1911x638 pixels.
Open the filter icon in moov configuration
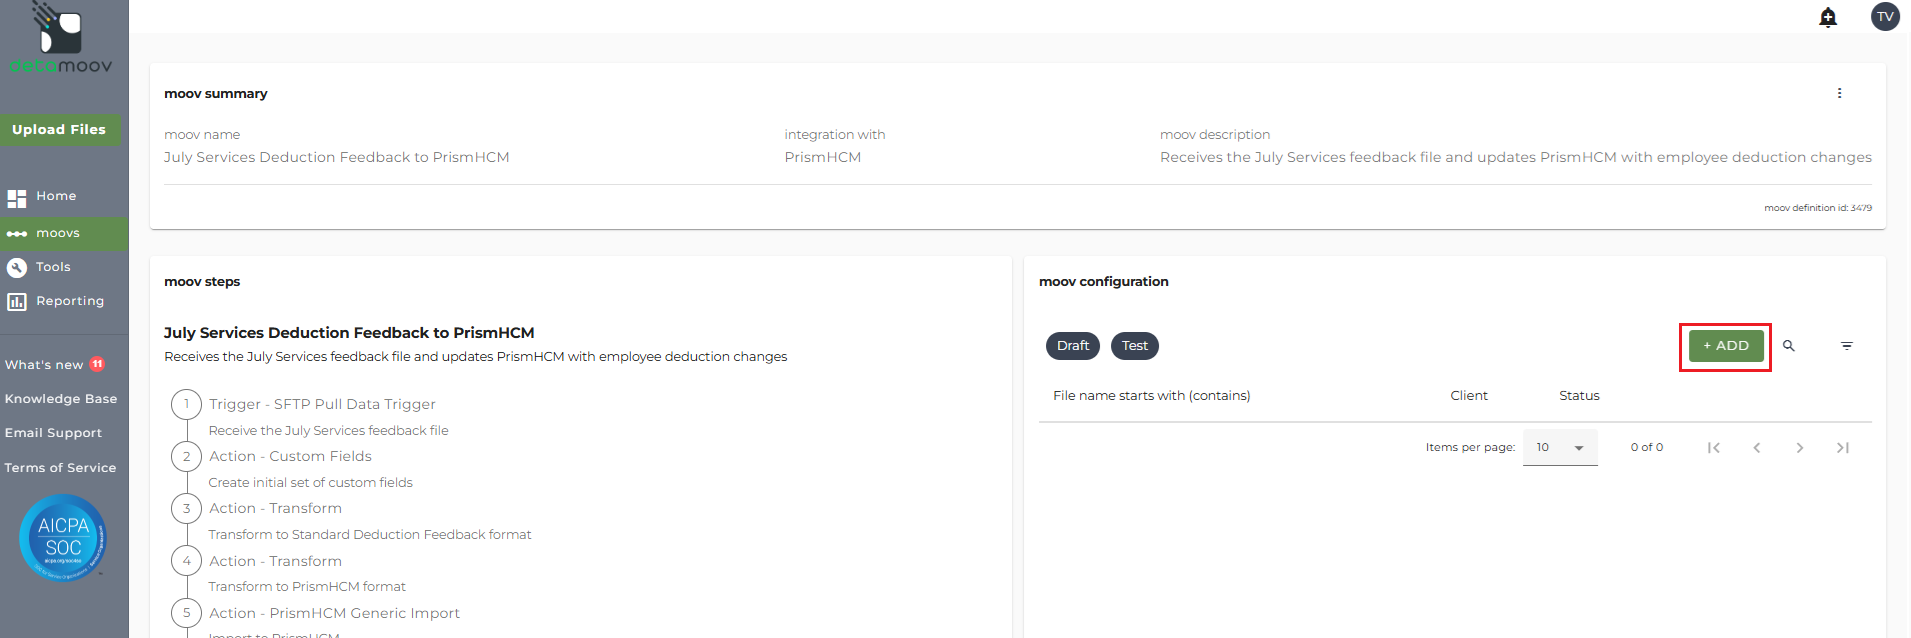(1847, 346)
